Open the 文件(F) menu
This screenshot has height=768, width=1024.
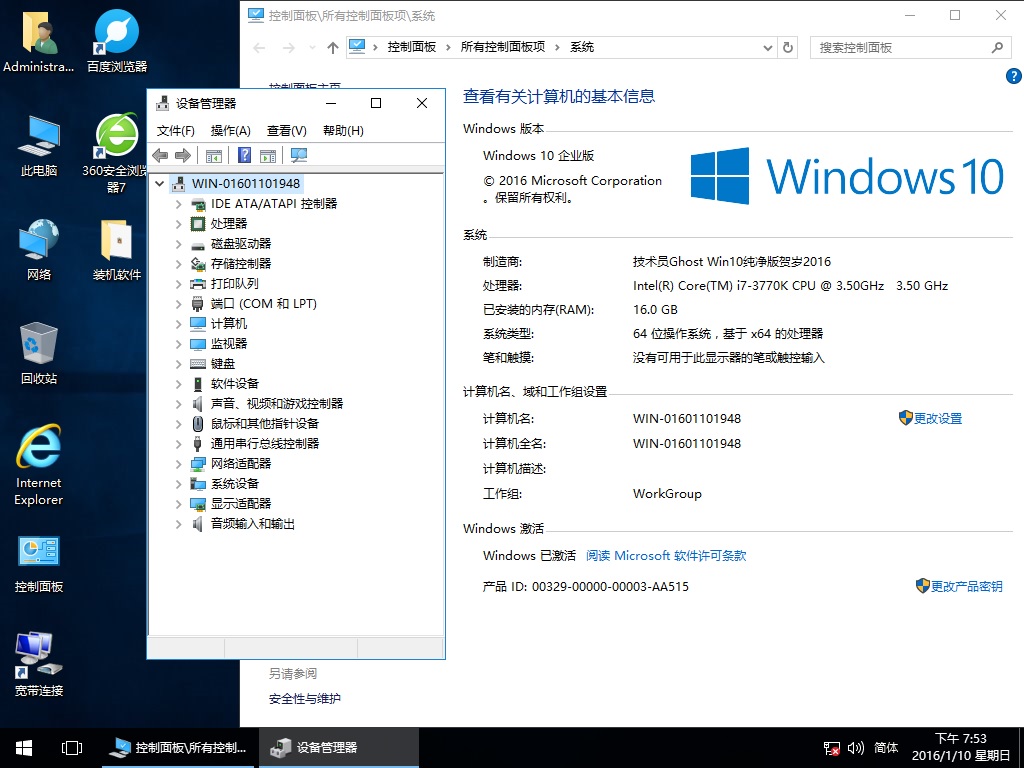tap(176, 131)
